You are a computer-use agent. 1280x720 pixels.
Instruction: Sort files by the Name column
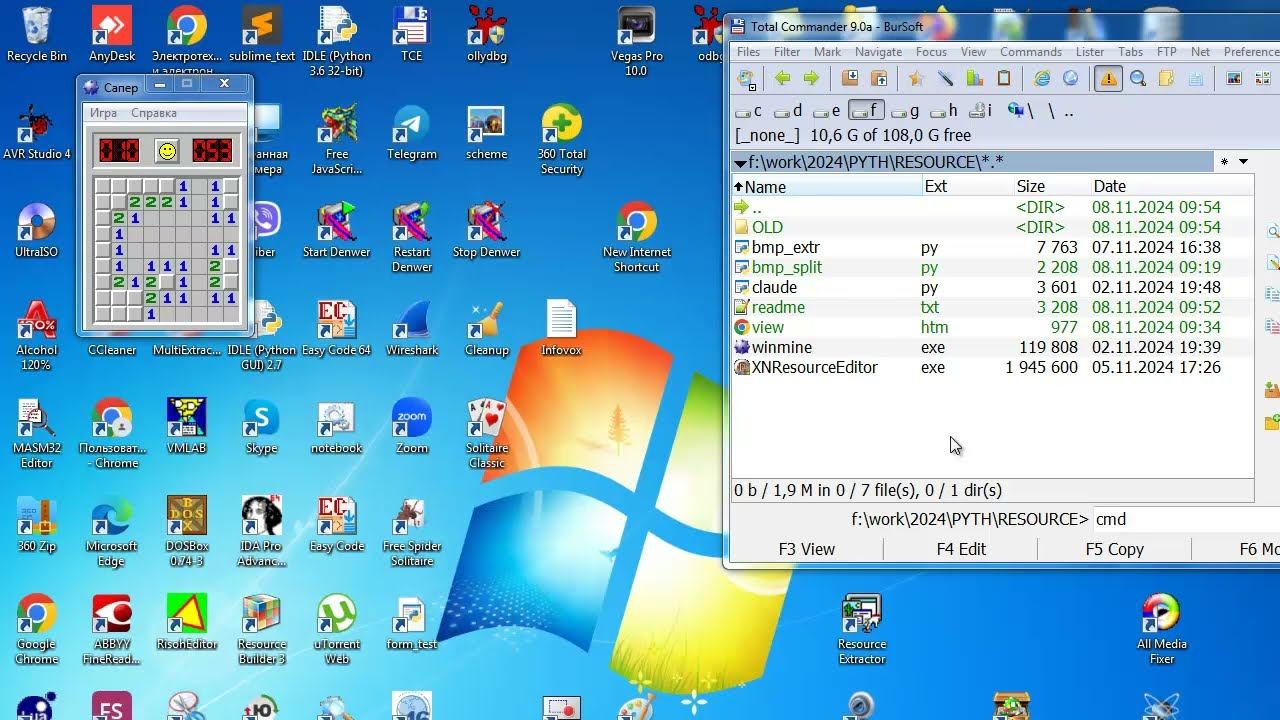point(827,186)
